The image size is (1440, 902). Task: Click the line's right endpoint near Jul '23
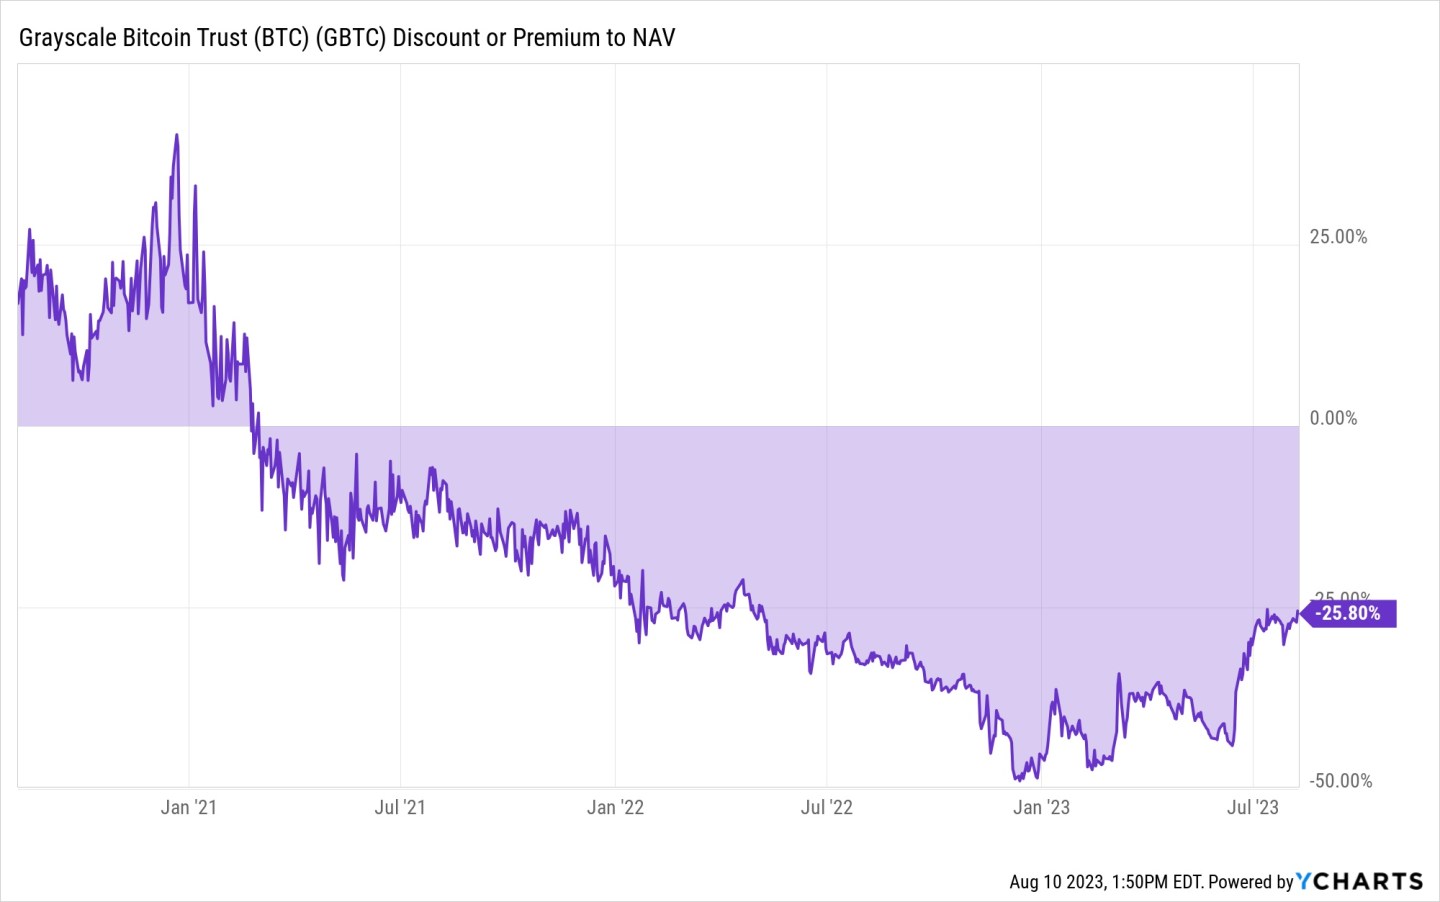1298,613
